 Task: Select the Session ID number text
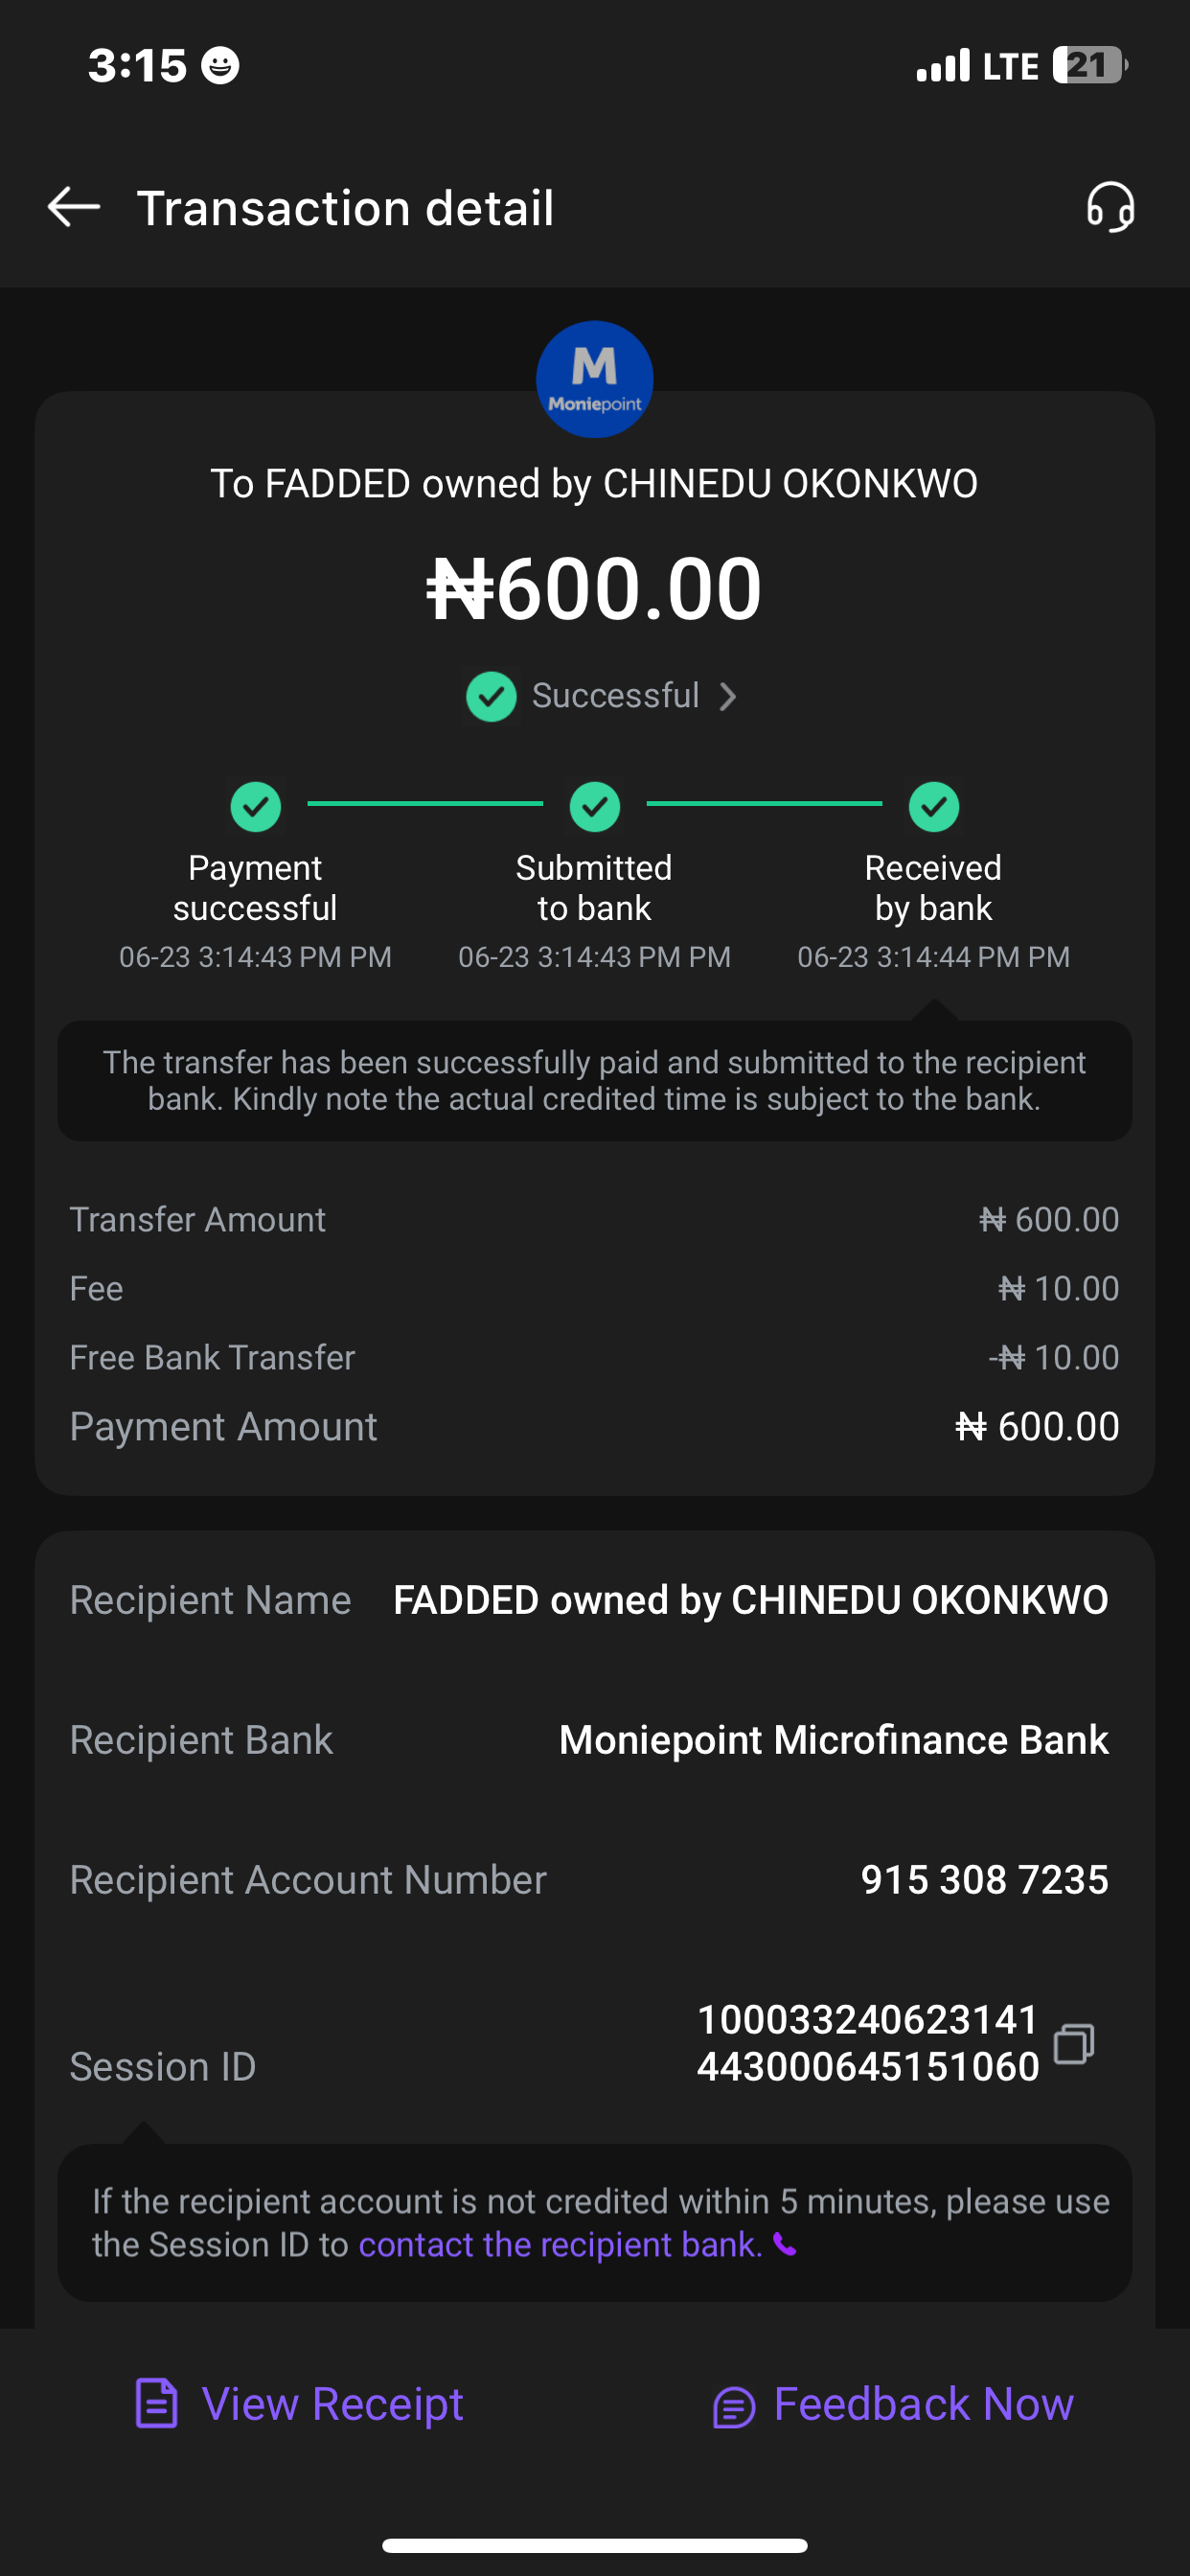click(x=867, y=2043)
